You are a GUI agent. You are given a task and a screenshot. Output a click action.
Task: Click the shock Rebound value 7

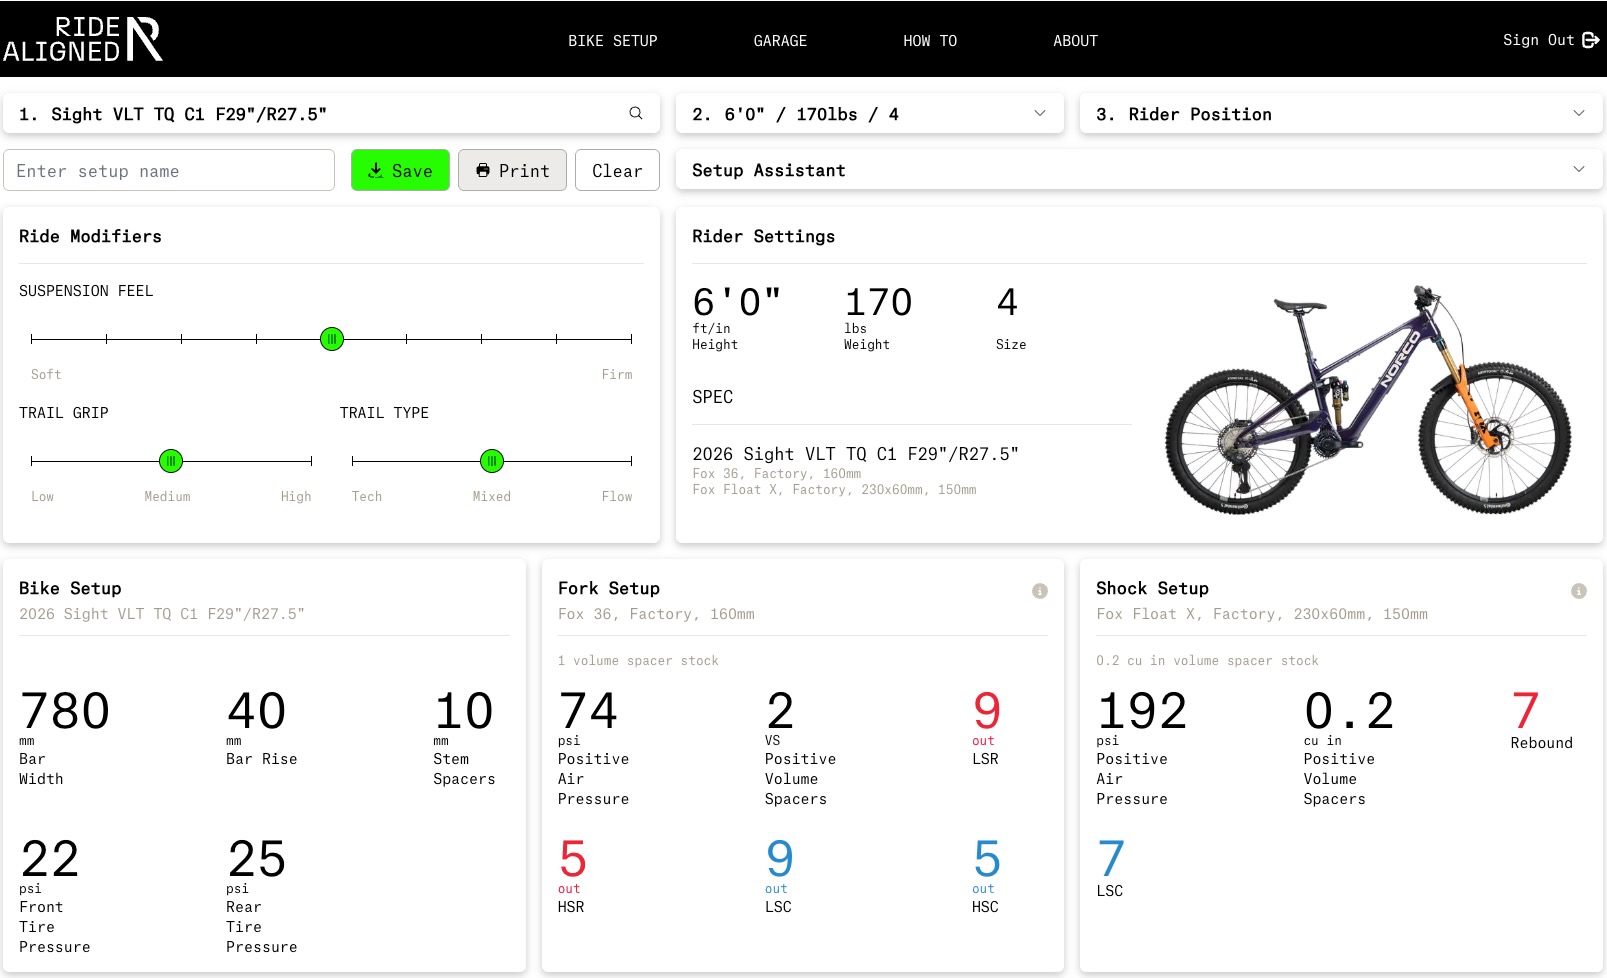tap(1526, 711)
